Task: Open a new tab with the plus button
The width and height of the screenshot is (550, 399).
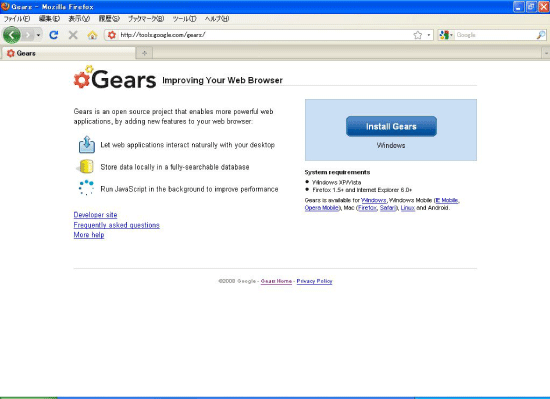Action: coord(144,53)
